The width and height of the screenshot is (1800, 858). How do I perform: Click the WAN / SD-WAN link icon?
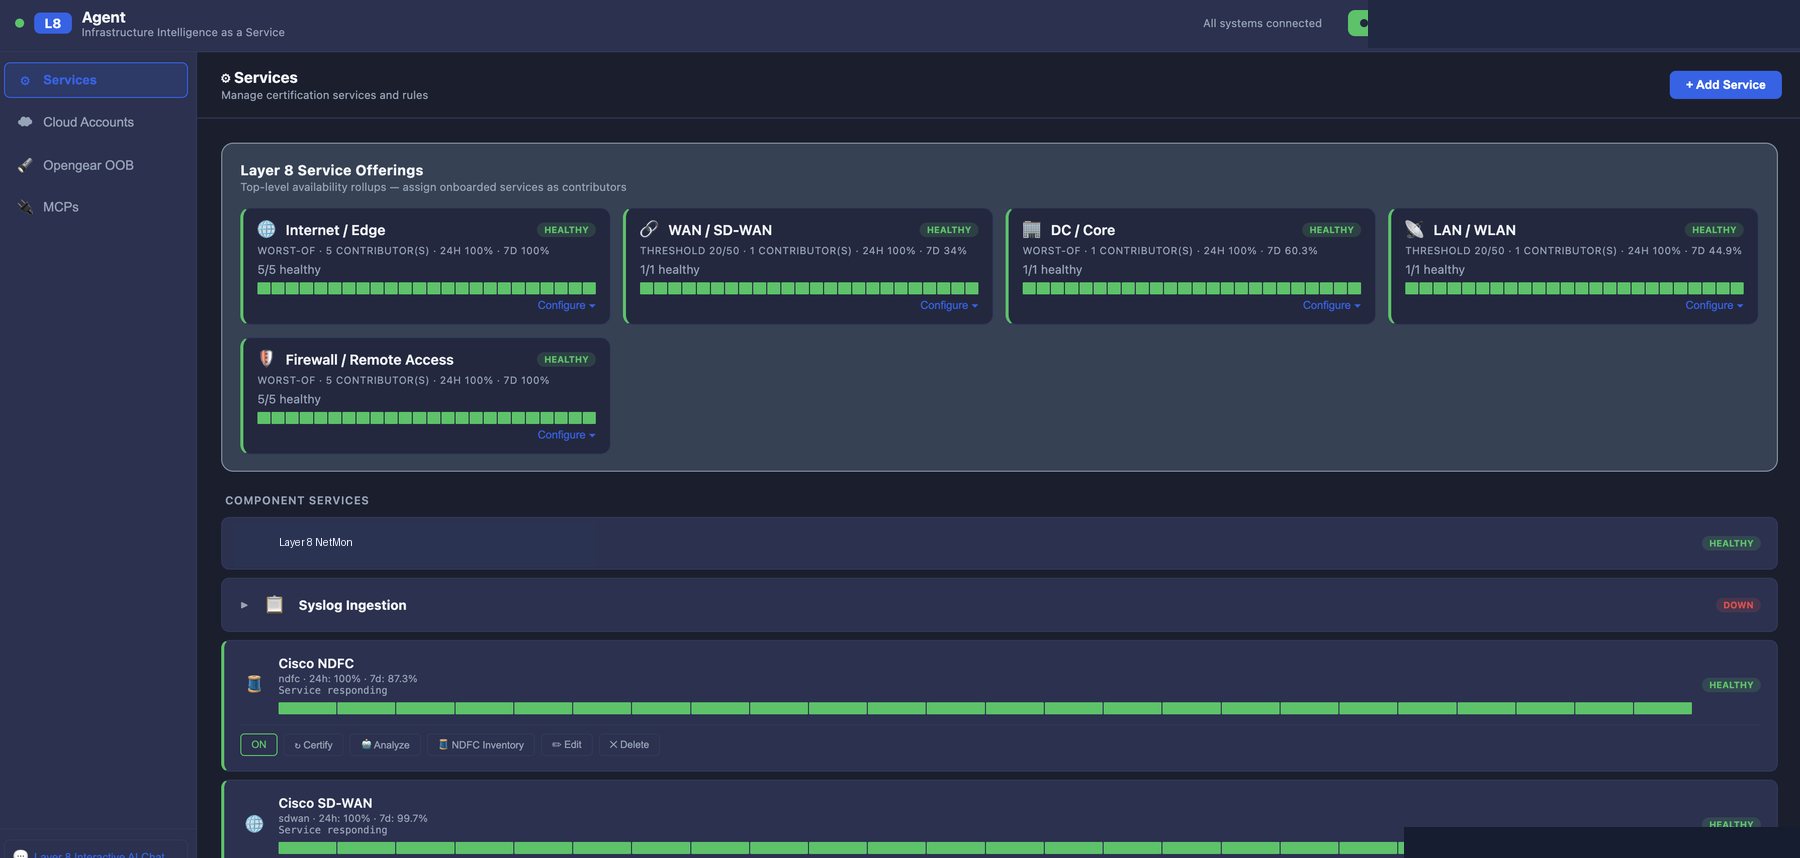click(649, 229)
